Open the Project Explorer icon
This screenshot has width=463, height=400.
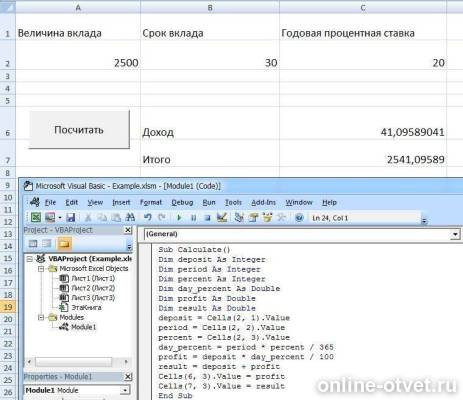coord(239,218)
